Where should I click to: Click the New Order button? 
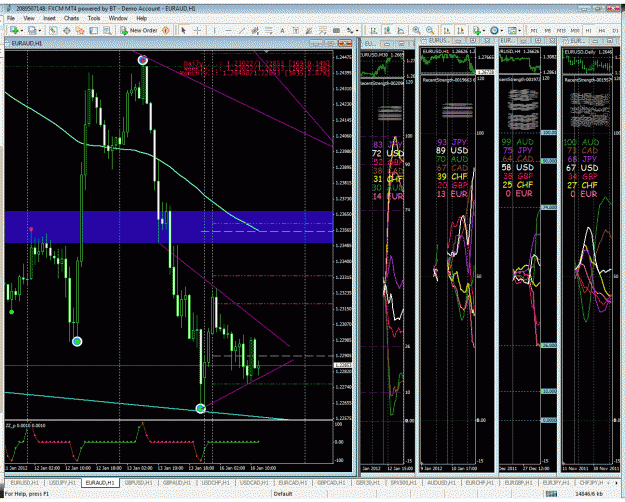click(x=140, y=30)
